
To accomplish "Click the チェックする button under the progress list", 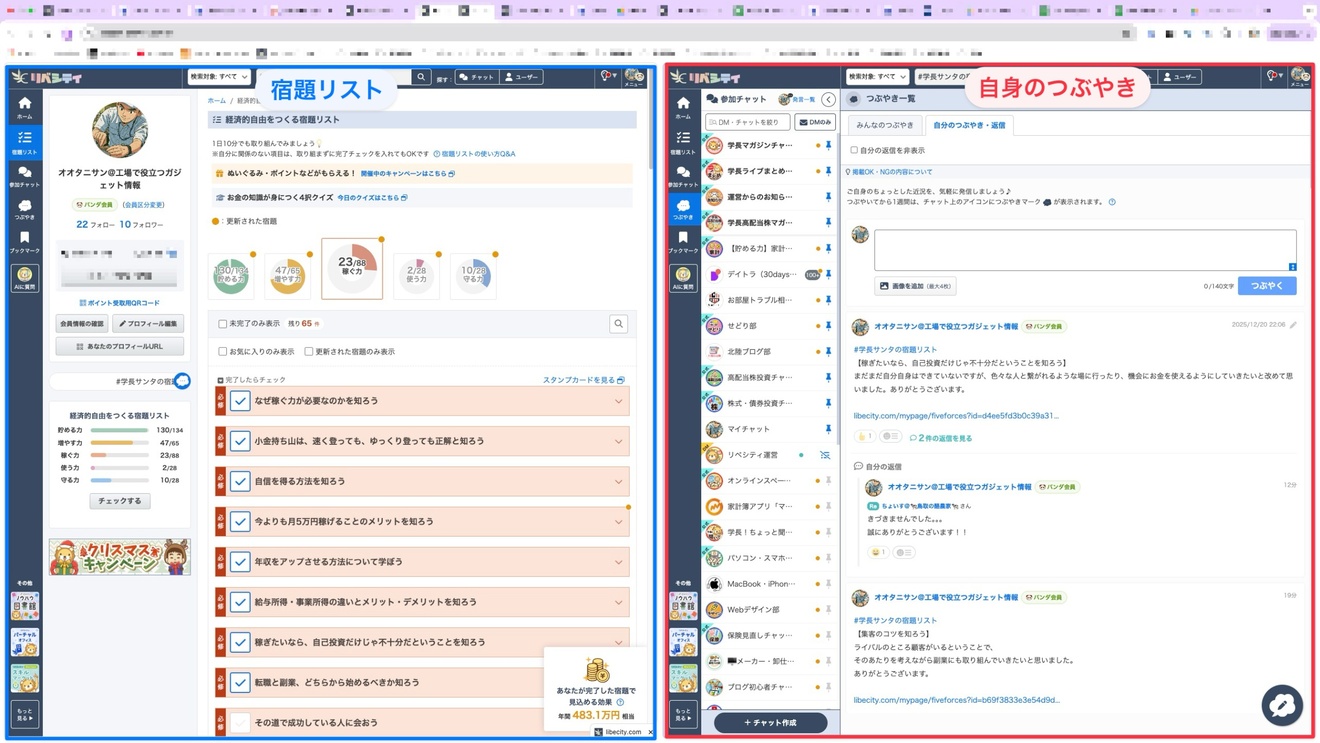I will click(118, 500).
